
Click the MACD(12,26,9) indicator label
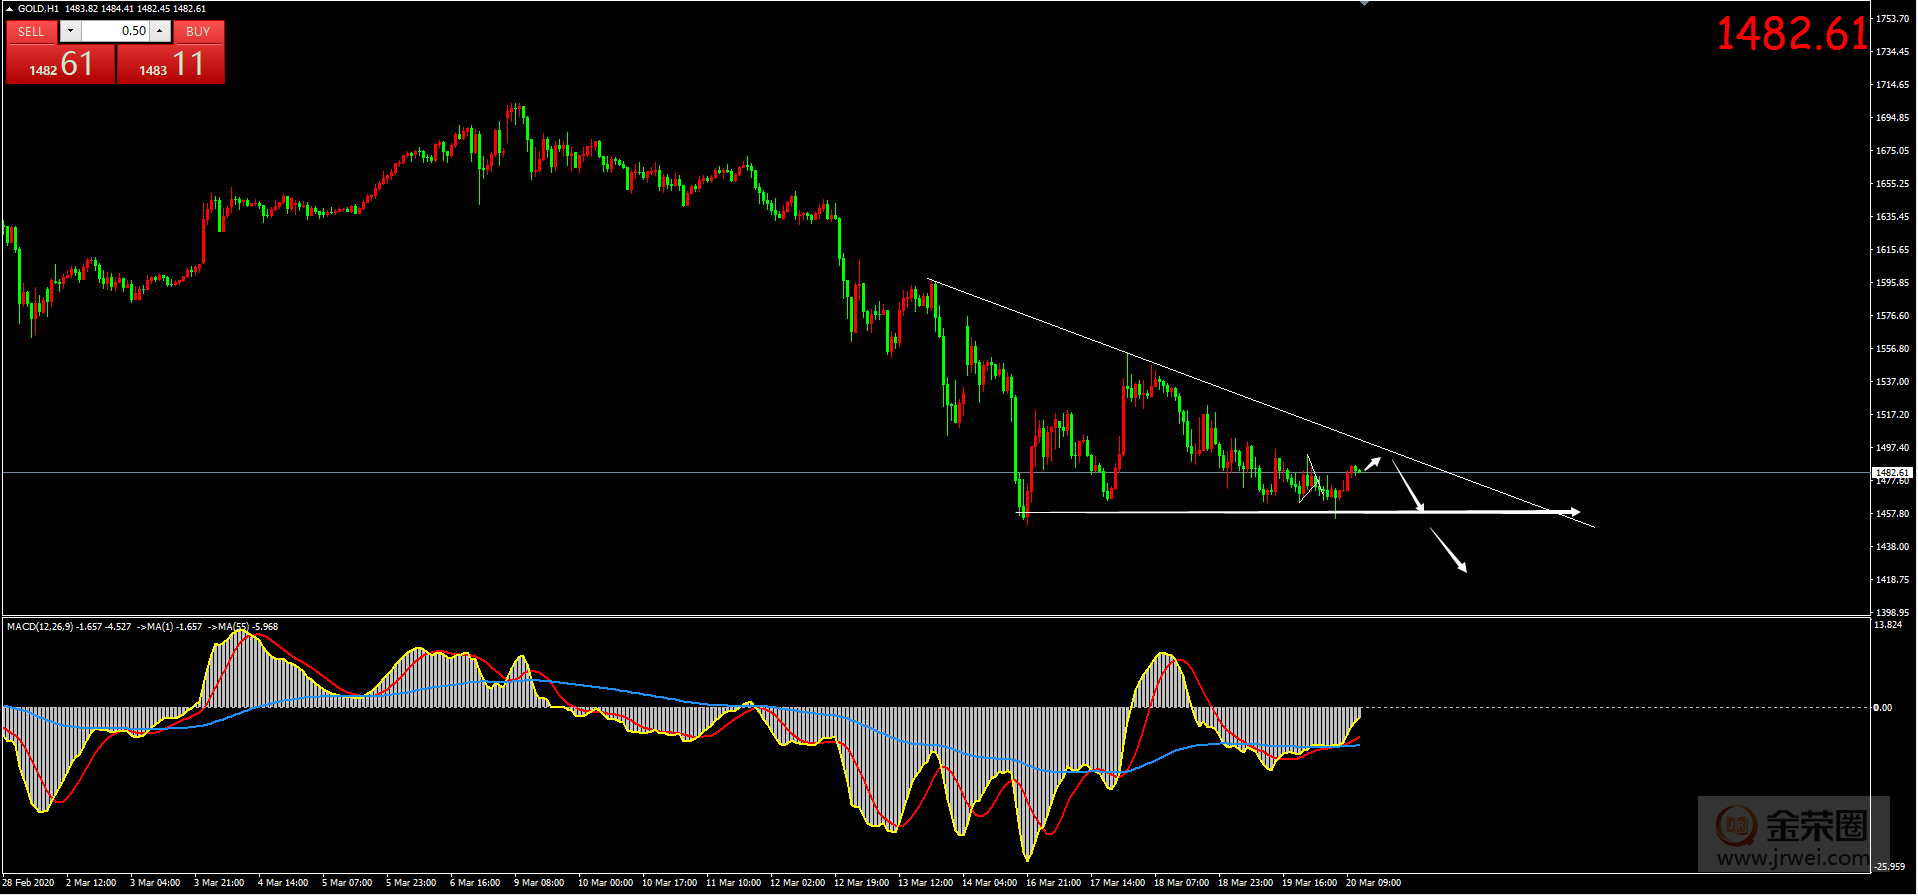point(40,627)
